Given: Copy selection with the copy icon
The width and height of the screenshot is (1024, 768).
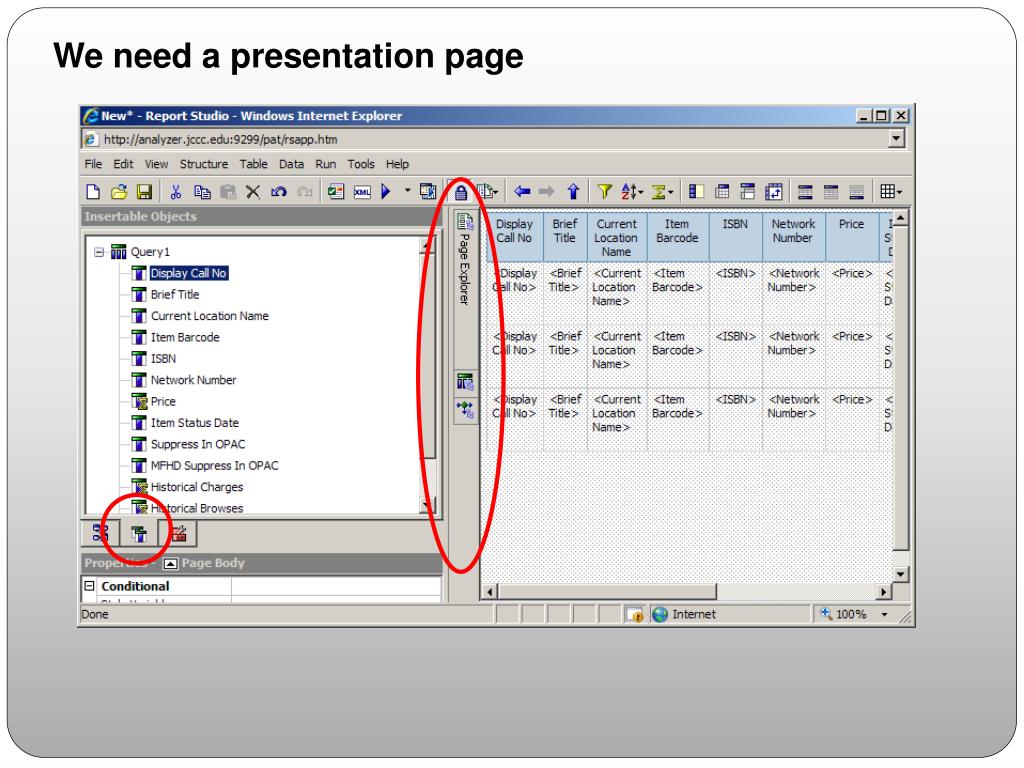Looking at the screenshot, I should [x=202, y=191].
